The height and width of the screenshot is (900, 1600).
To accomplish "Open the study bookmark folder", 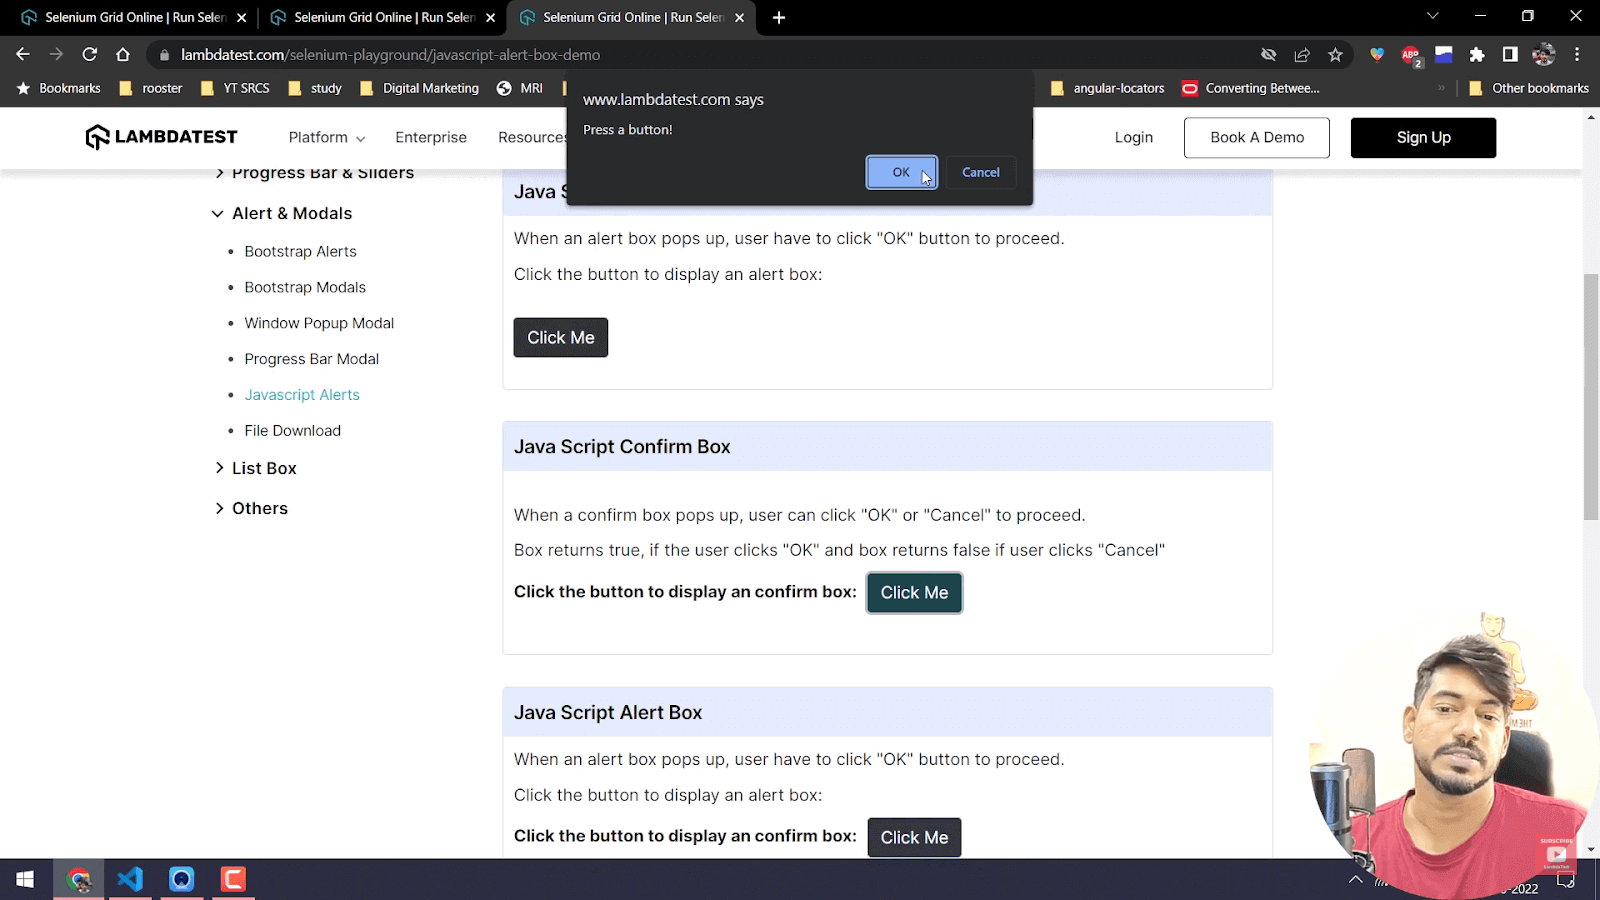I will [x=315, y=88].
